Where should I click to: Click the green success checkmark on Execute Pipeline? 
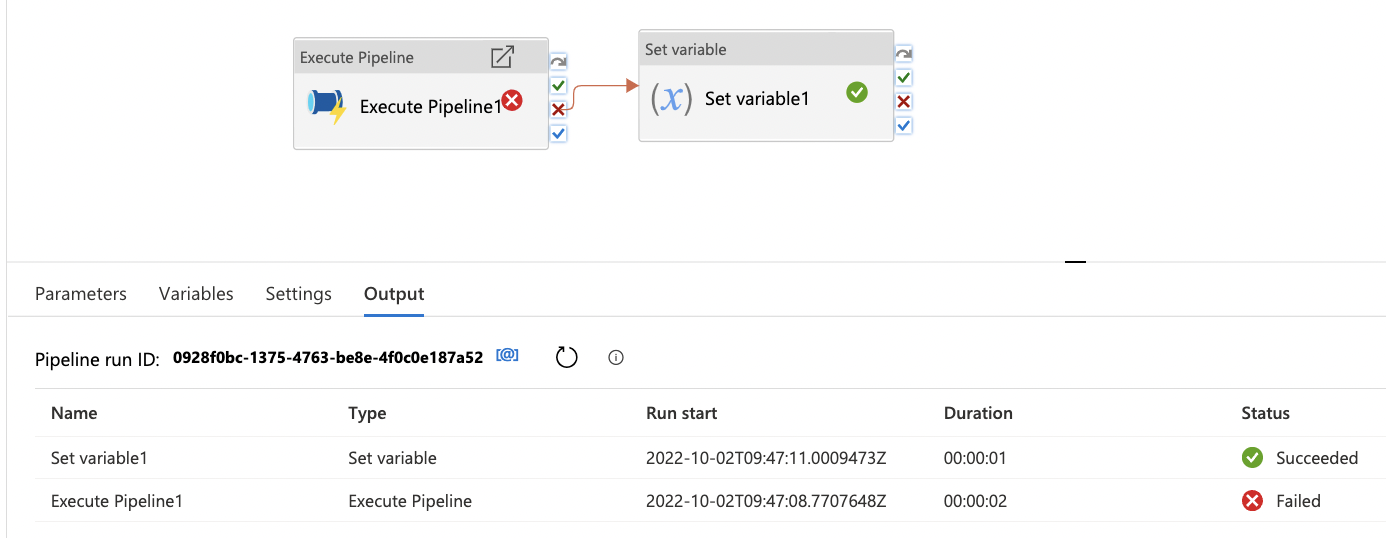(x=558, y=86)
